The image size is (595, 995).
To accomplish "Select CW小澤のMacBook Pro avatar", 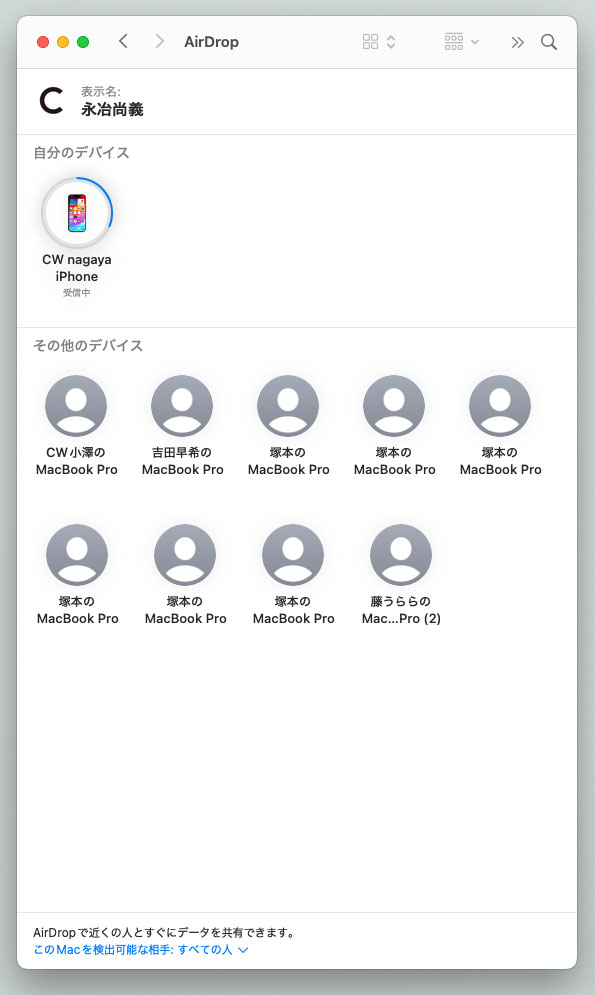I will pyautogui.click(x=76, y=406).
